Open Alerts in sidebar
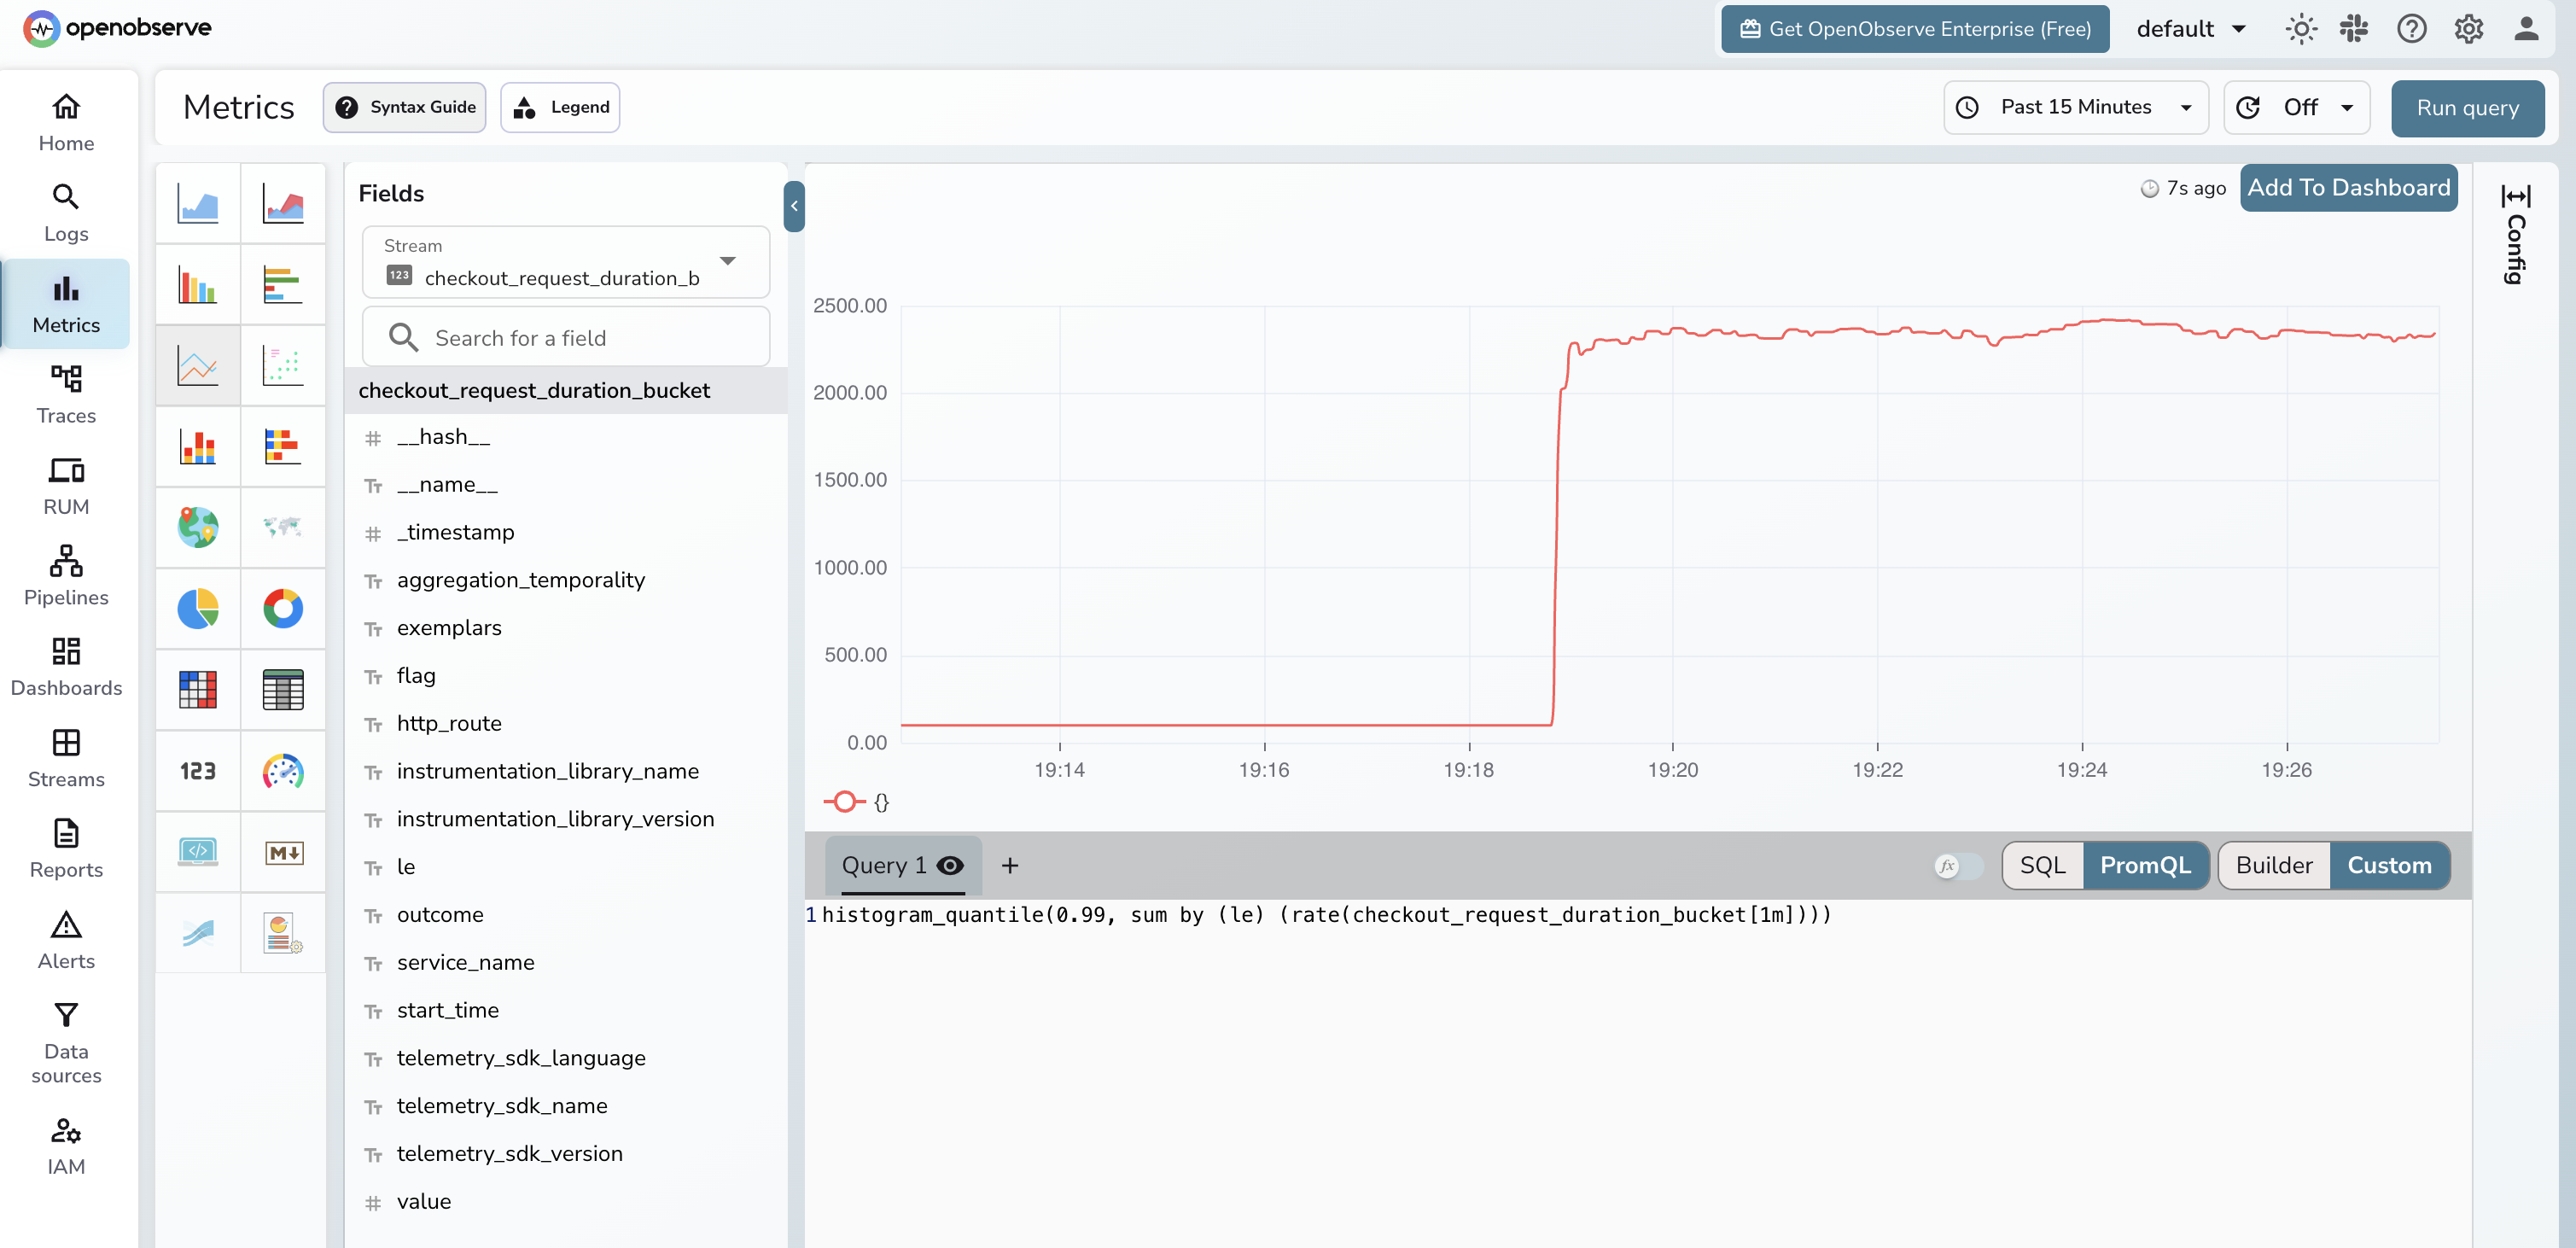Screen dimensions: 2576x1248 click(x=66, y=941)
